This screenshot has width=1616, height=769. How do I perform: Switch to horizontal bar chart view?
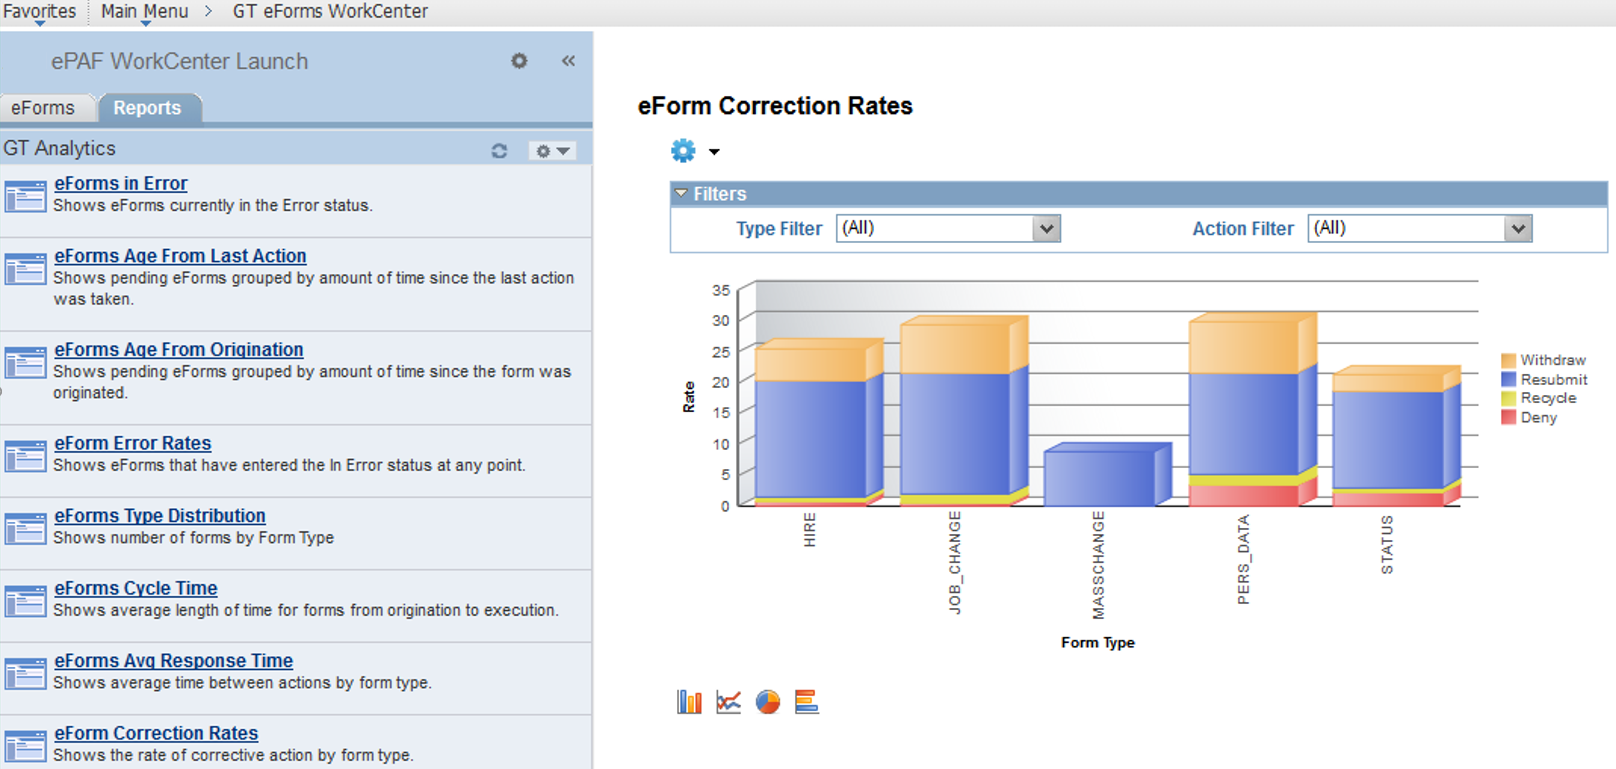tap(806, 702)
